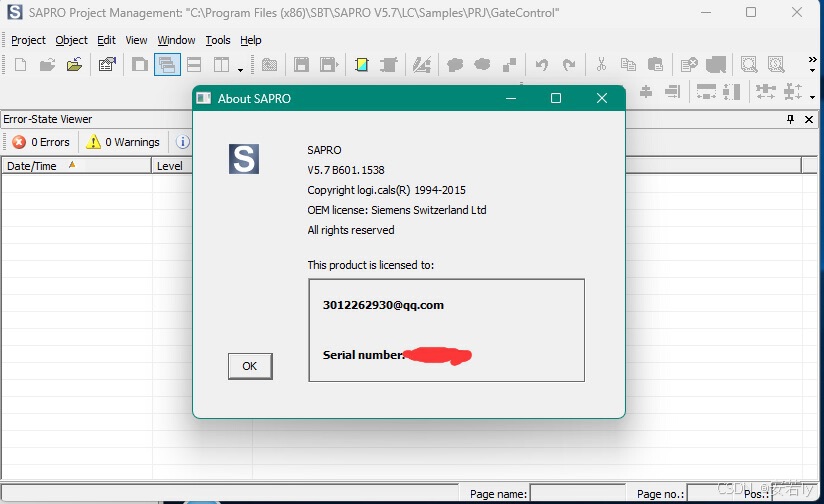Screen dimensions: 824x504
Task: Click the large S logo in dialog
Action: (244, 159)
